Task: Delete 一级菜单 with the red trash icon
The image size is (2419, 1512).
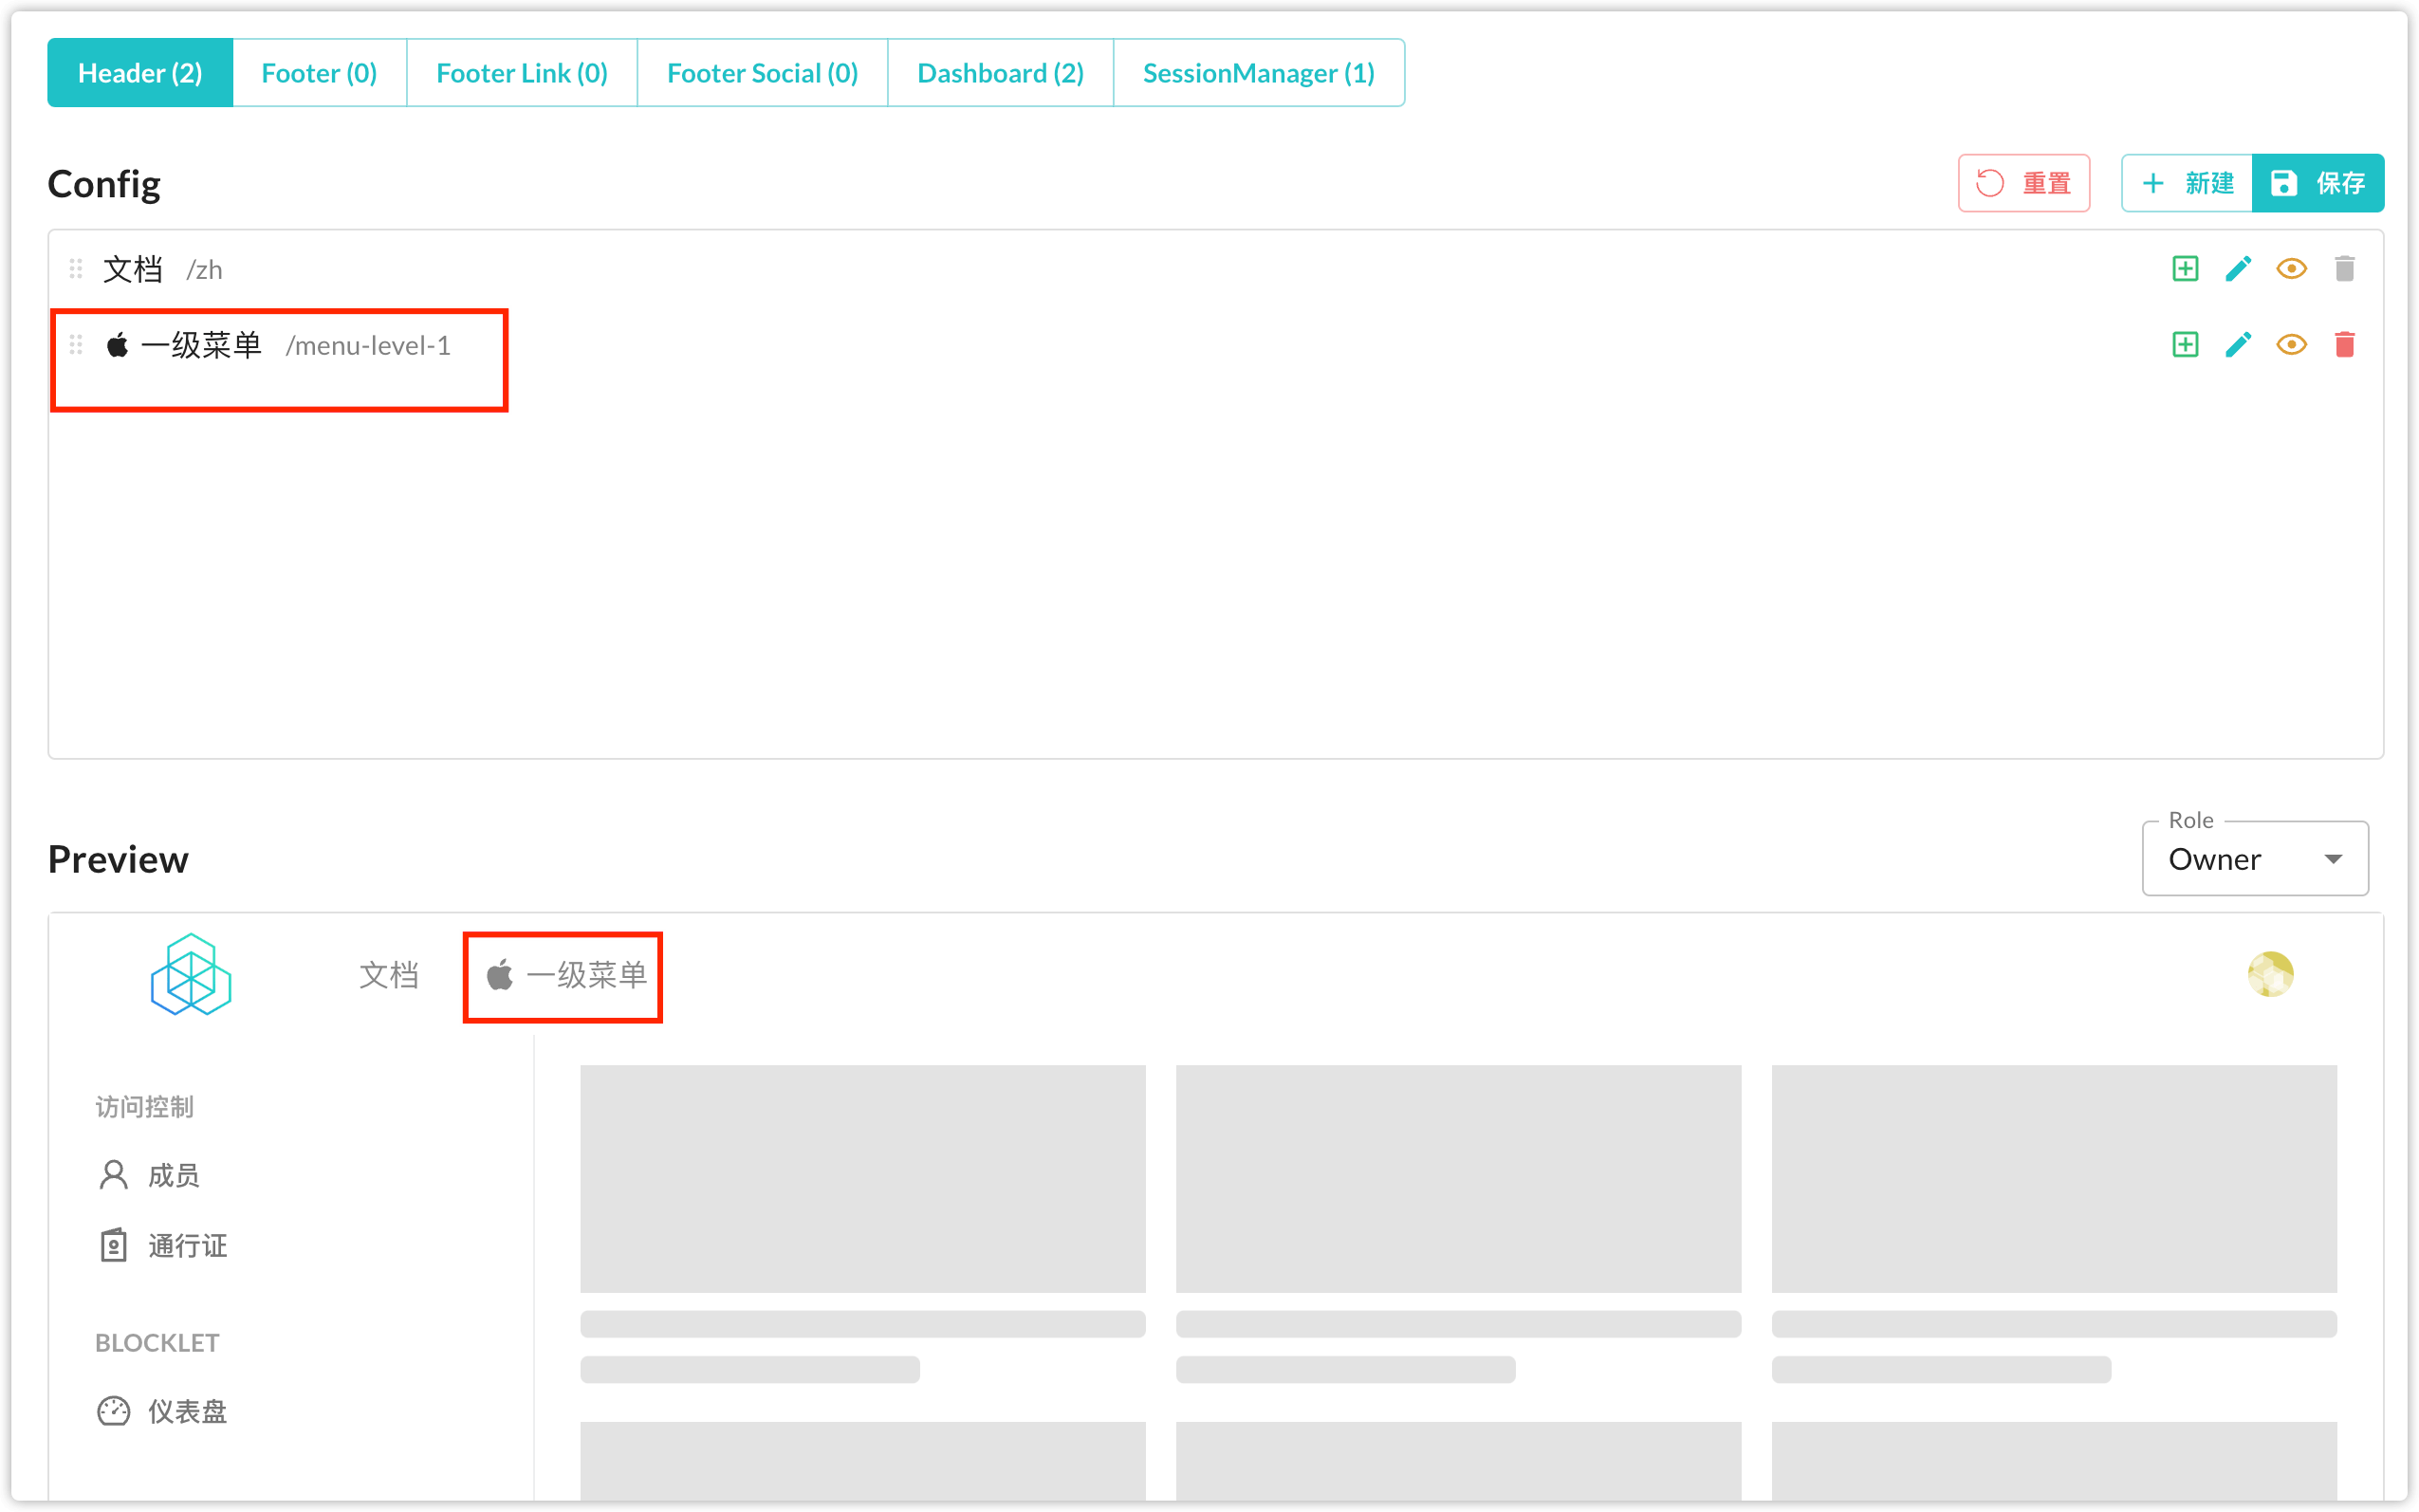Action: pos(2344,345)
